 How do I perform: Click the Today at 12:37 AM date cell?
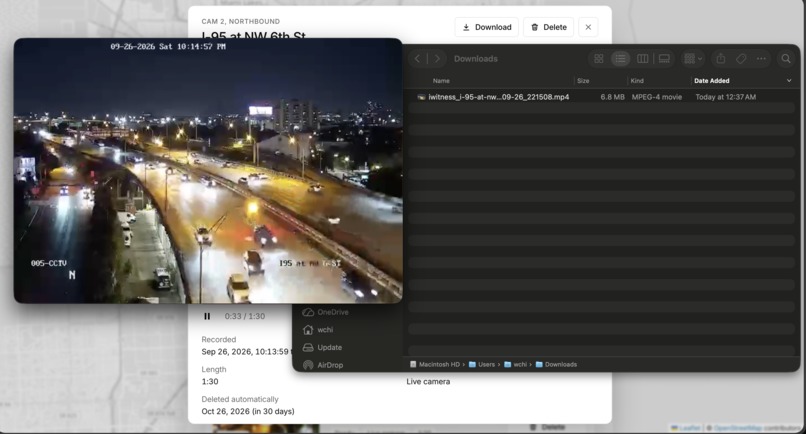pyautogui.click(x=725, y=97)
